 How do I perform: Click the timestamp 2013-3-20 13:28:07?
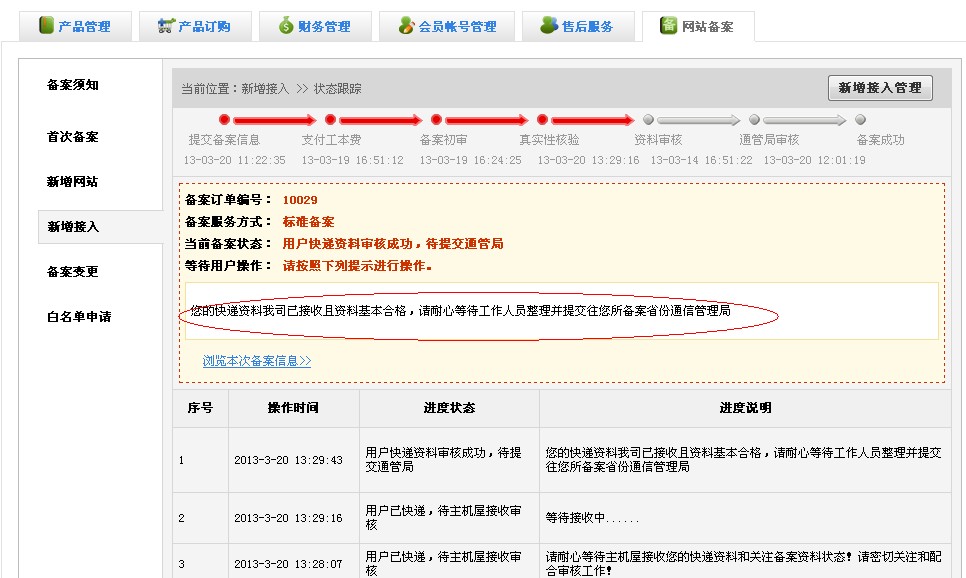pyautogui.click(x=288, y=564)
